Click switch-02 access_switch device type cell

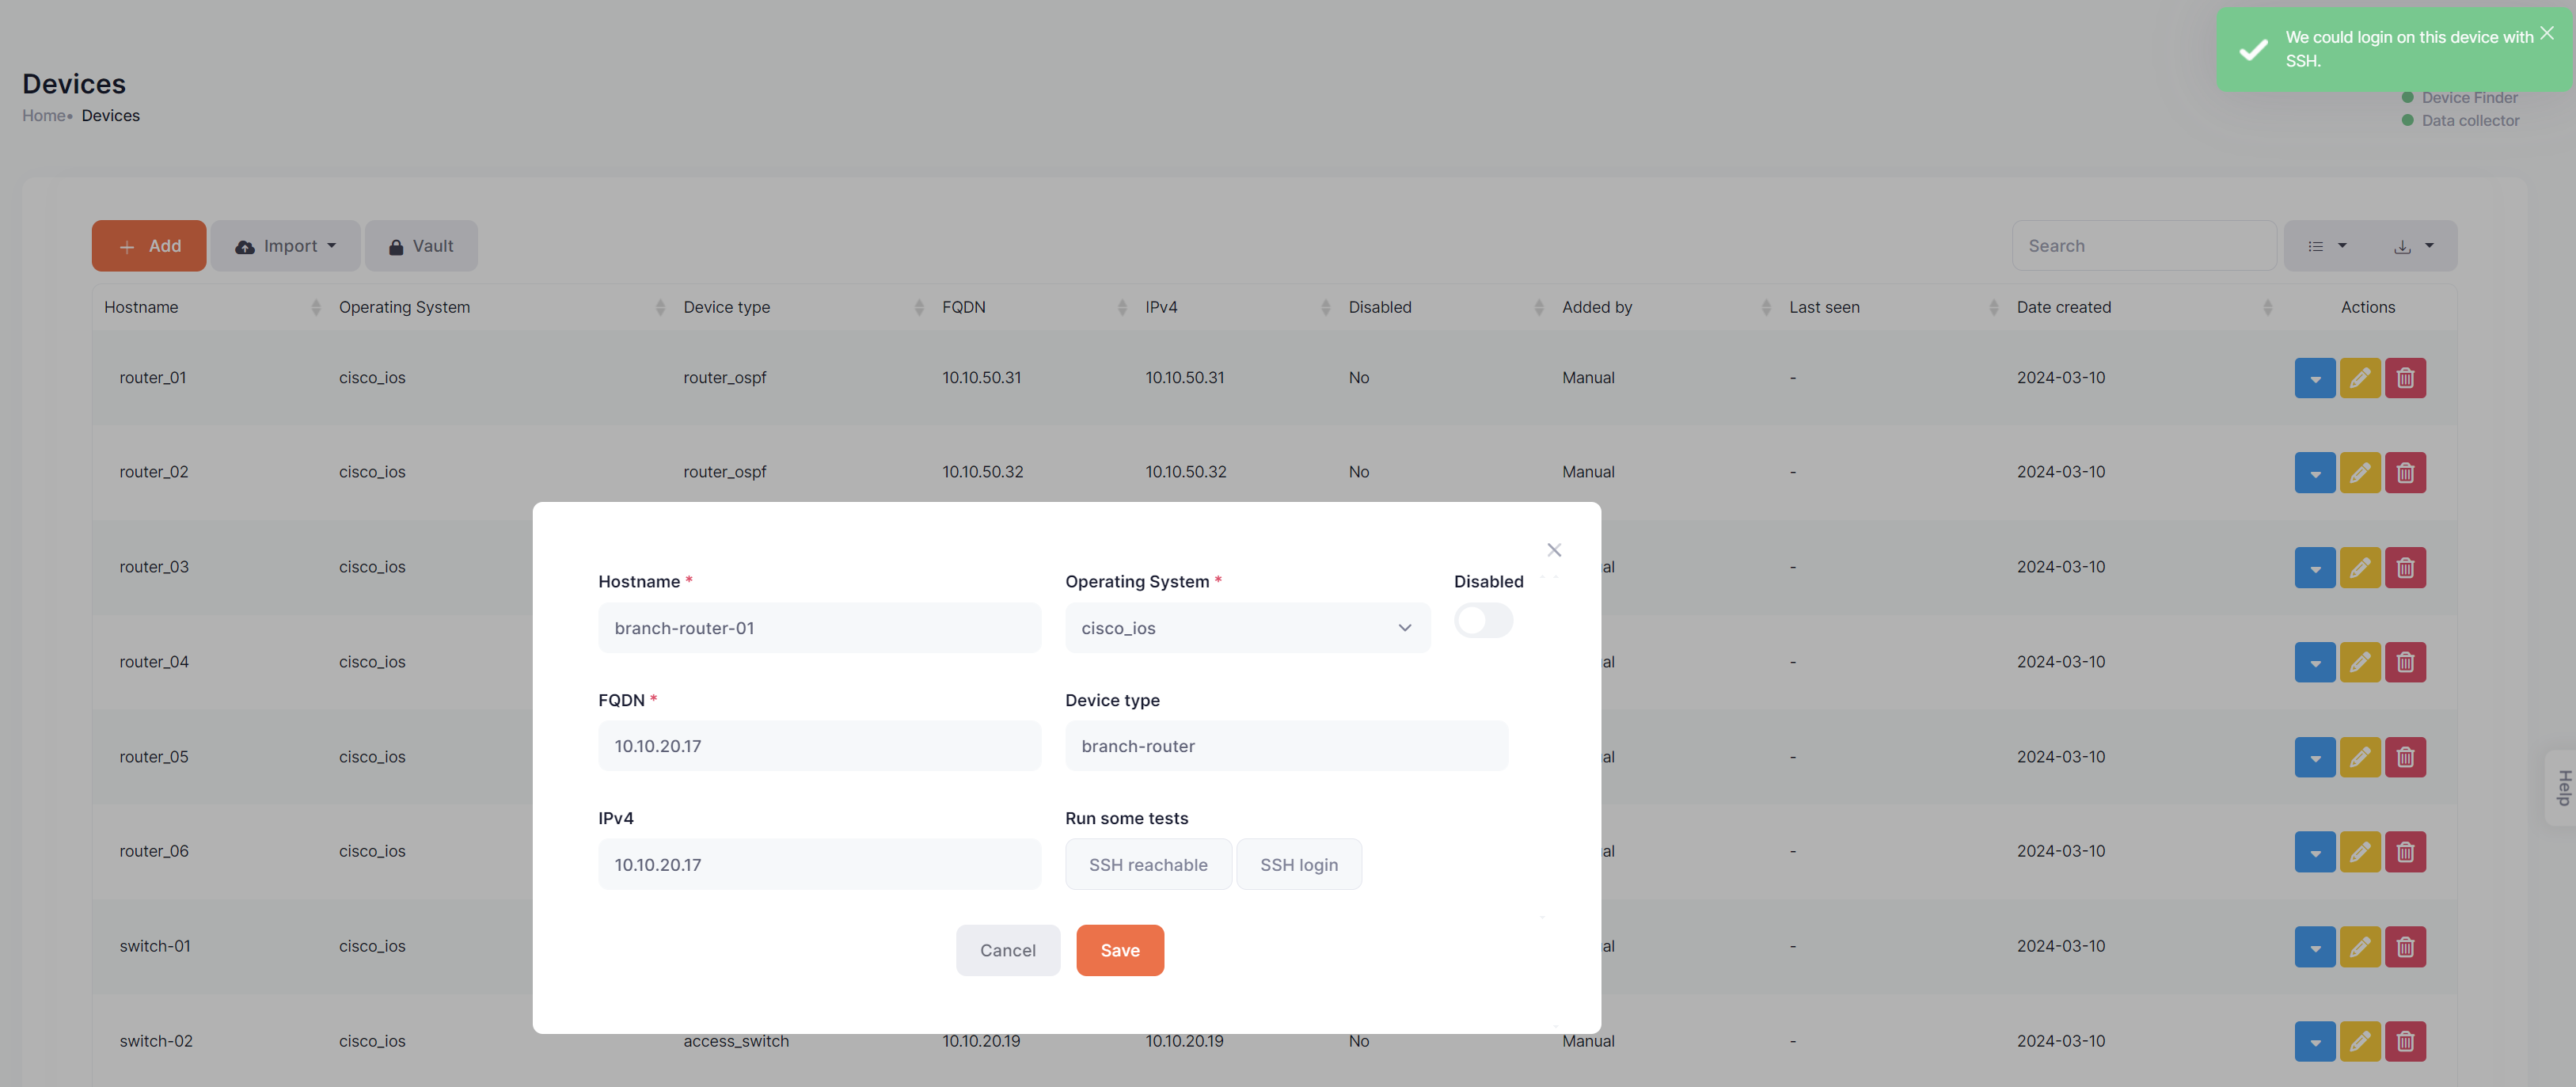pyautogui.click(x=736, y=1041)
